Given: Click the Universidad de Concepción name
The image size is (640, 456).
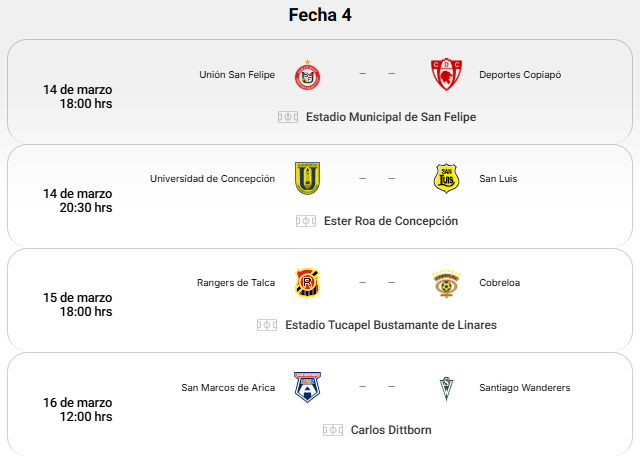Looking at the screenshot, I should (212, 179).
